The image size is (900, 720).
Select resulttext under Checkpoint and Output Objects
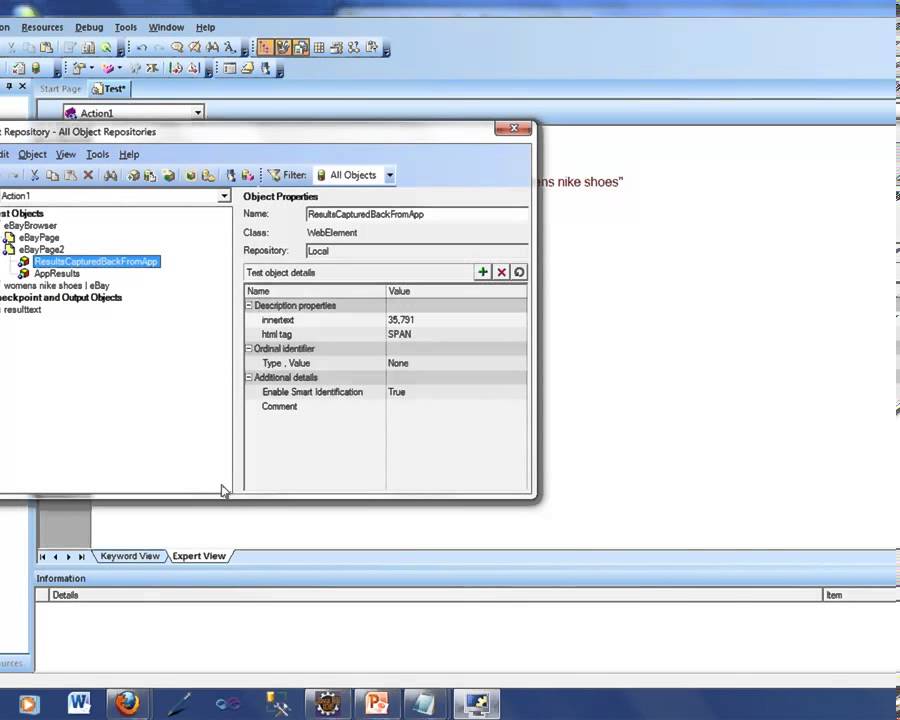pyautogui.click(x=22, y=309)
